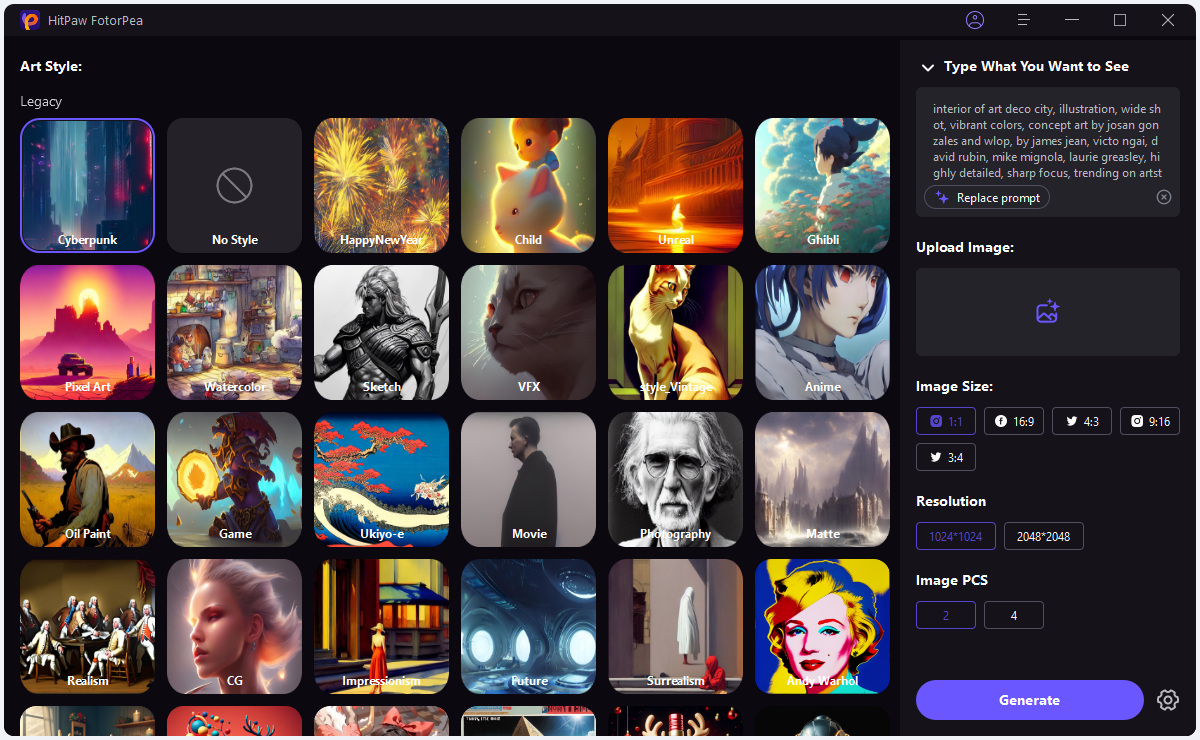
Task: Select the HappyNewYear art style
Action: point(382,185)
